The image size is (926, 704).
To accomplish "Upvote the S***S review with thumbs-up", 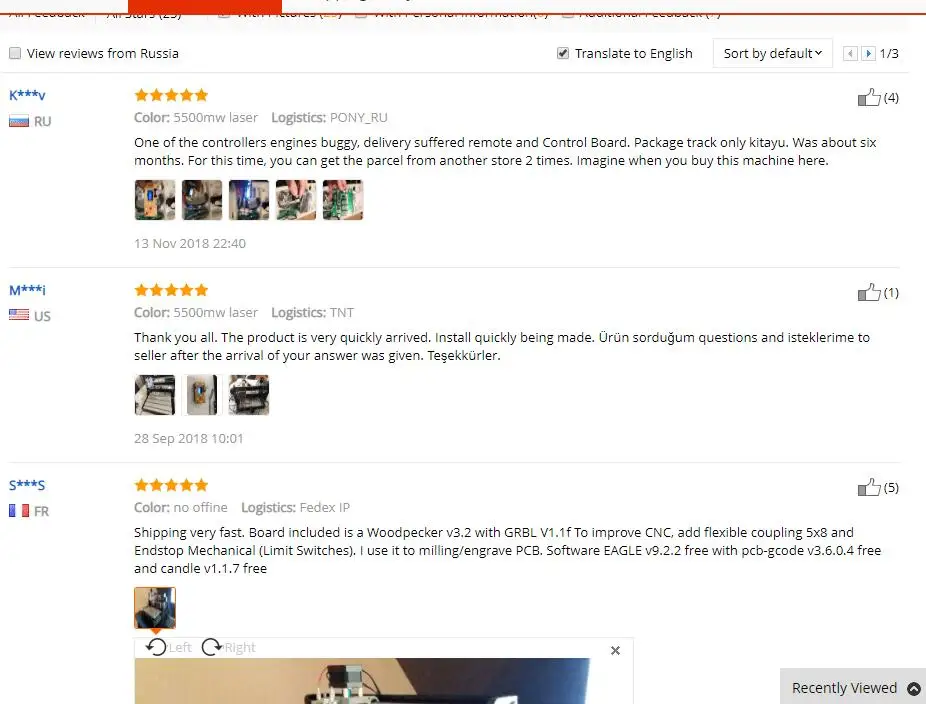I will pyautogui.click(x=869, y=487).
